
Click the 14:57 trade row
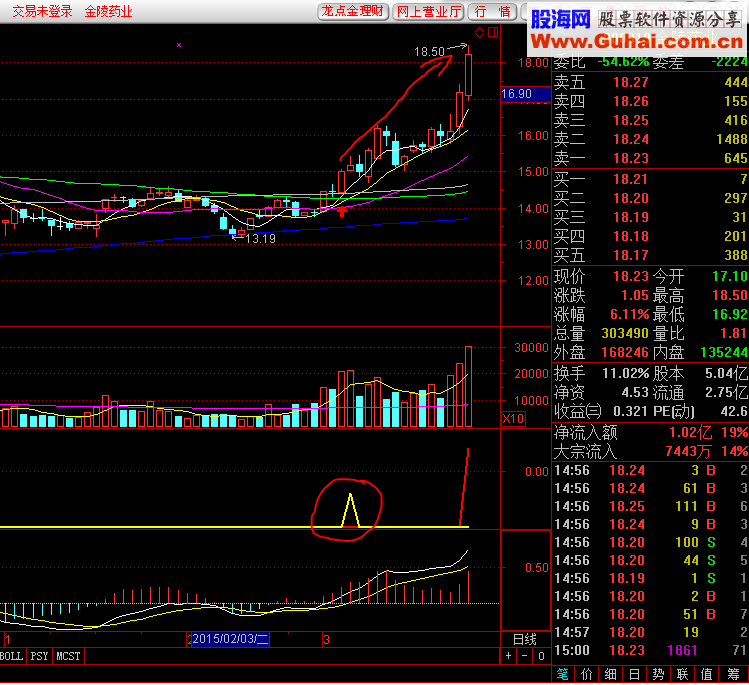(651, 632)
